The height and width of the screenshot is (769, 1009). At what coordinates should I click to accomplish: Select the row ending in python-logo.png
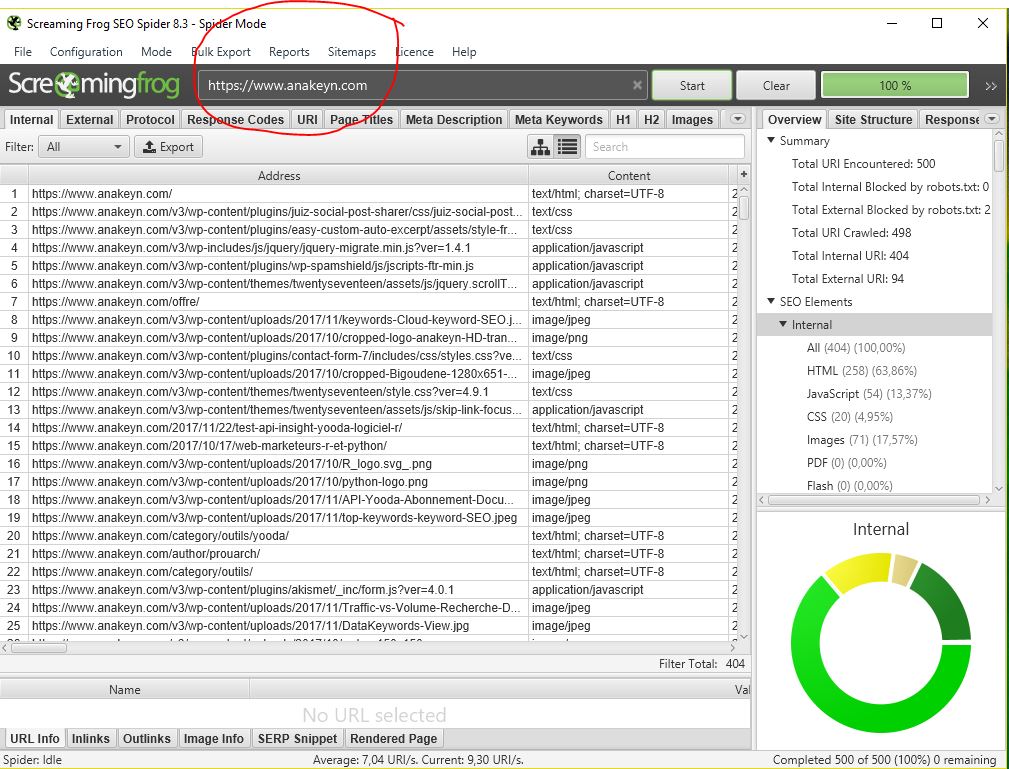(x=369, y=482)
